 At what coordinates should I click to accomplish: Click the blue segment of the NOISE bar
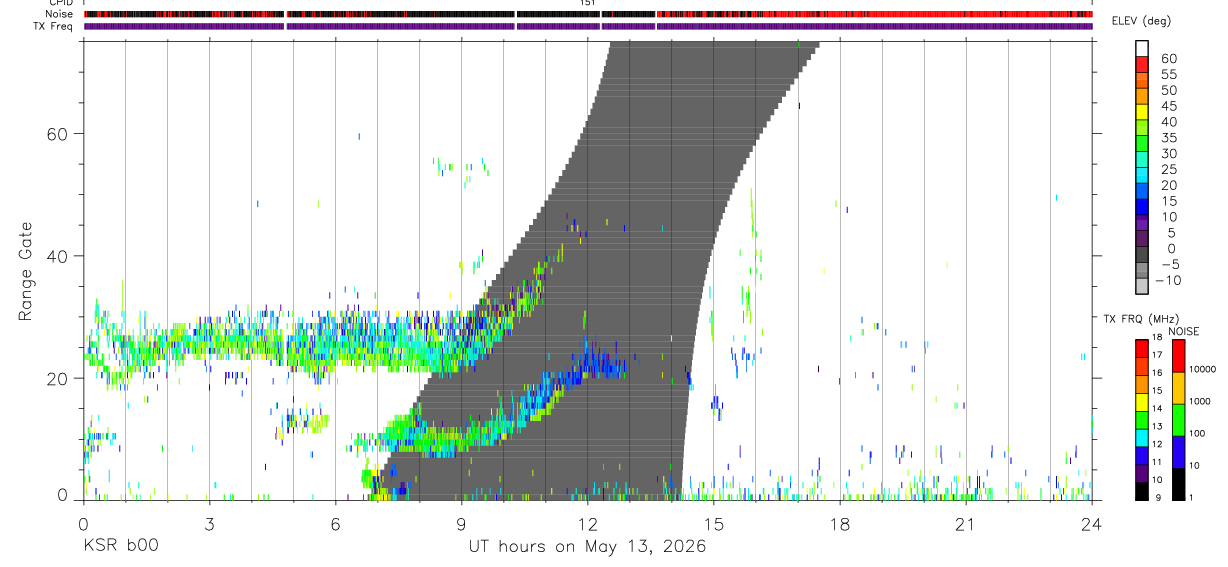[x=1178, y=451]
